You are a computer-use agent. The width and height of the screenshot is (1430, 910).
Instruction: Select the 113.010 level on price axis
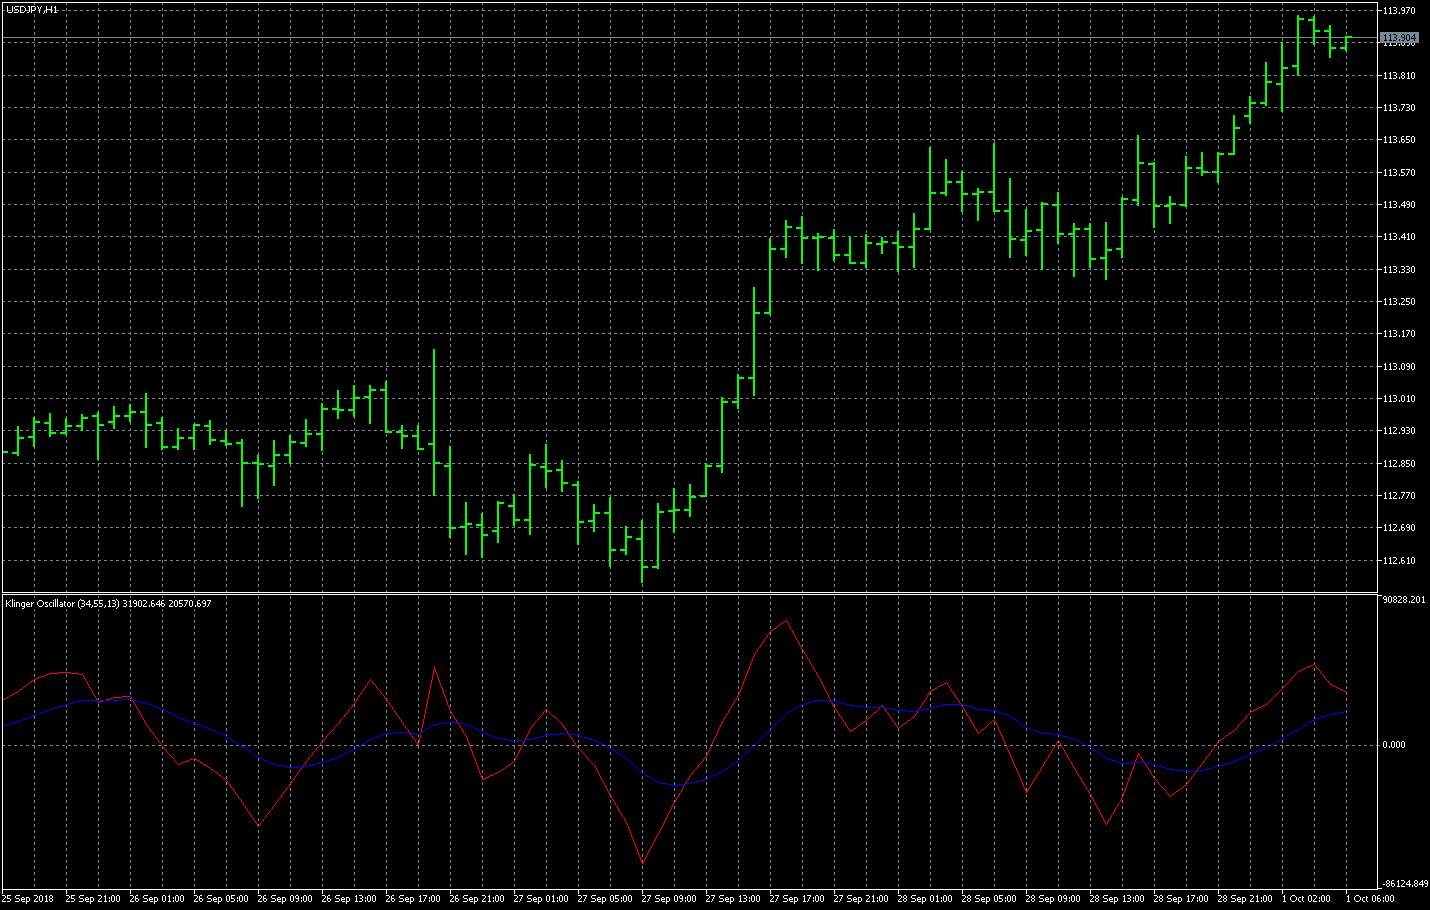(x=1399, y=399)
